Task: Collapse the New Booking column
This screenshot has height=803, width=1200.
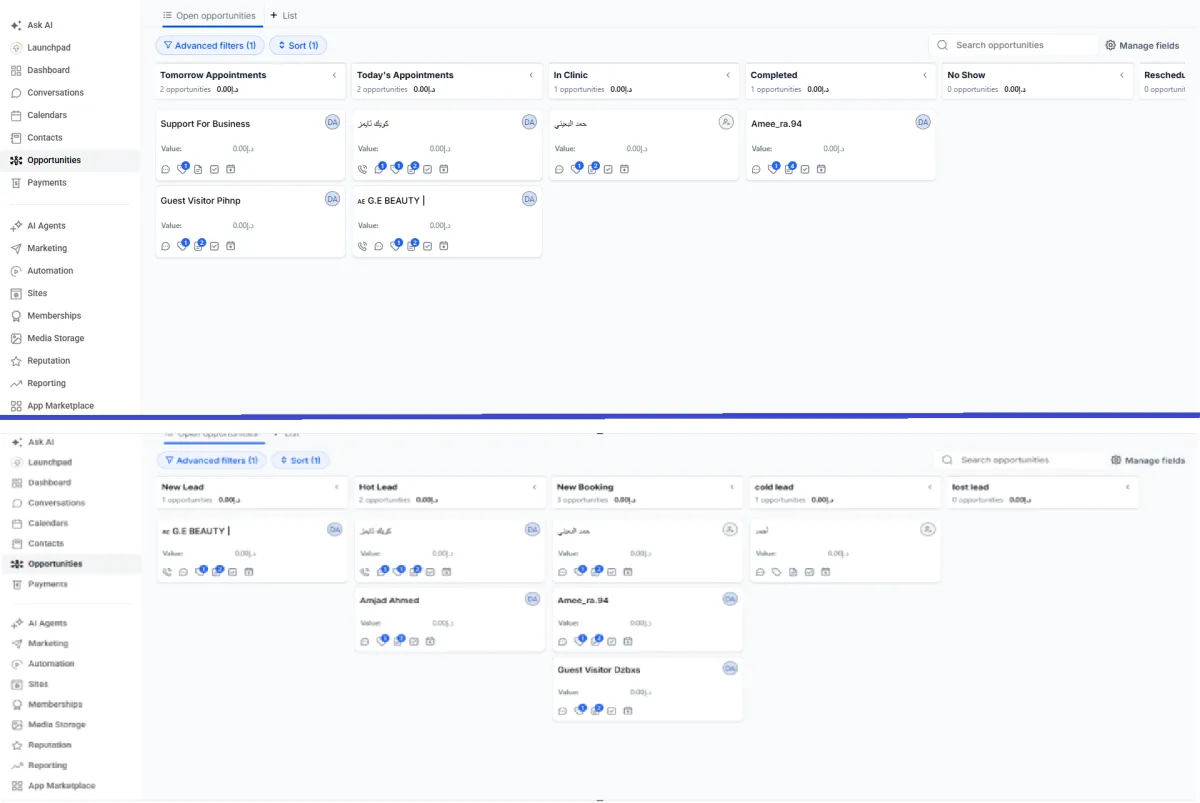Action: coord(732,487)
